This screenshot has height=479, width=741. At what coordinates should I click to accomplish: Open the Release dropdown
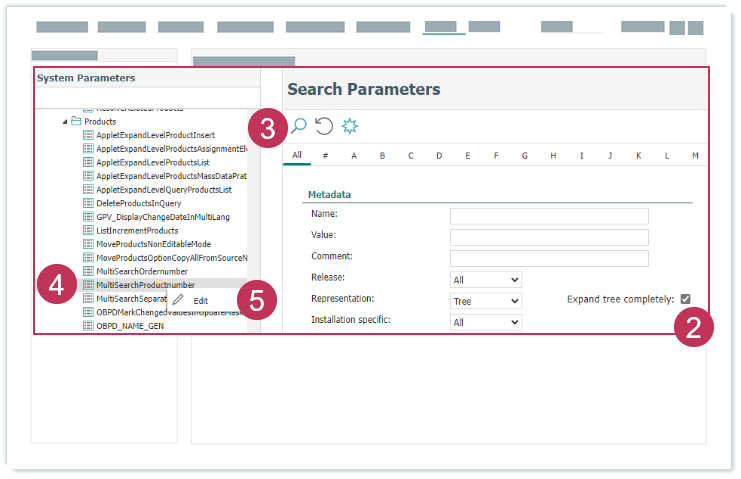tap(486, 280)
